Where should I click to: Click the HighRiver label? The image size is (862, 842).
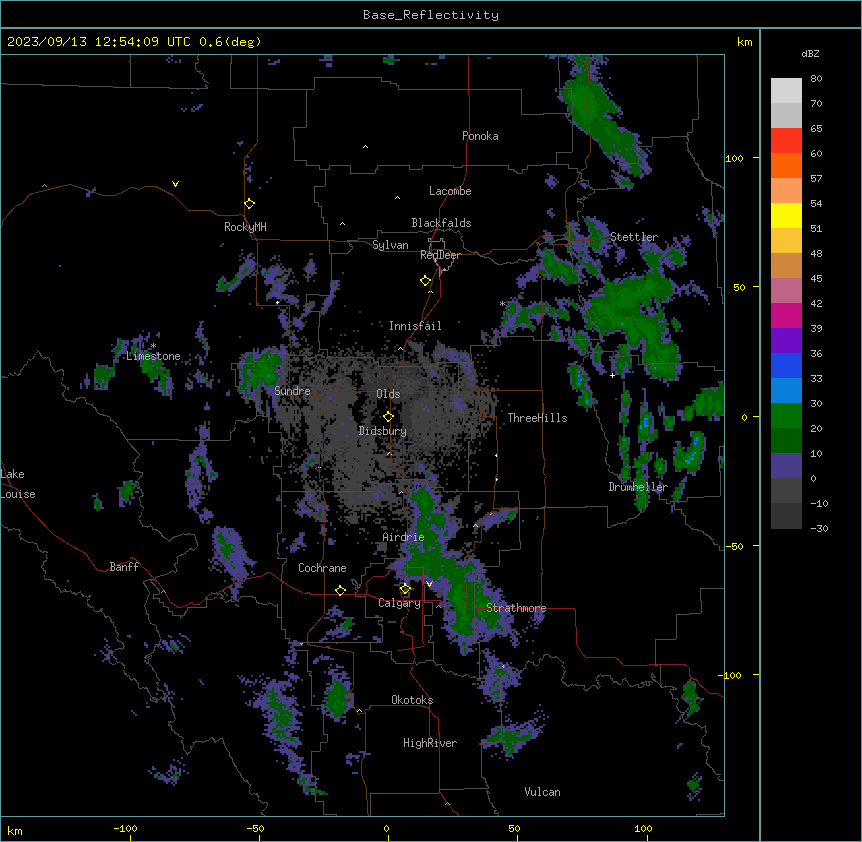[430, 743]
